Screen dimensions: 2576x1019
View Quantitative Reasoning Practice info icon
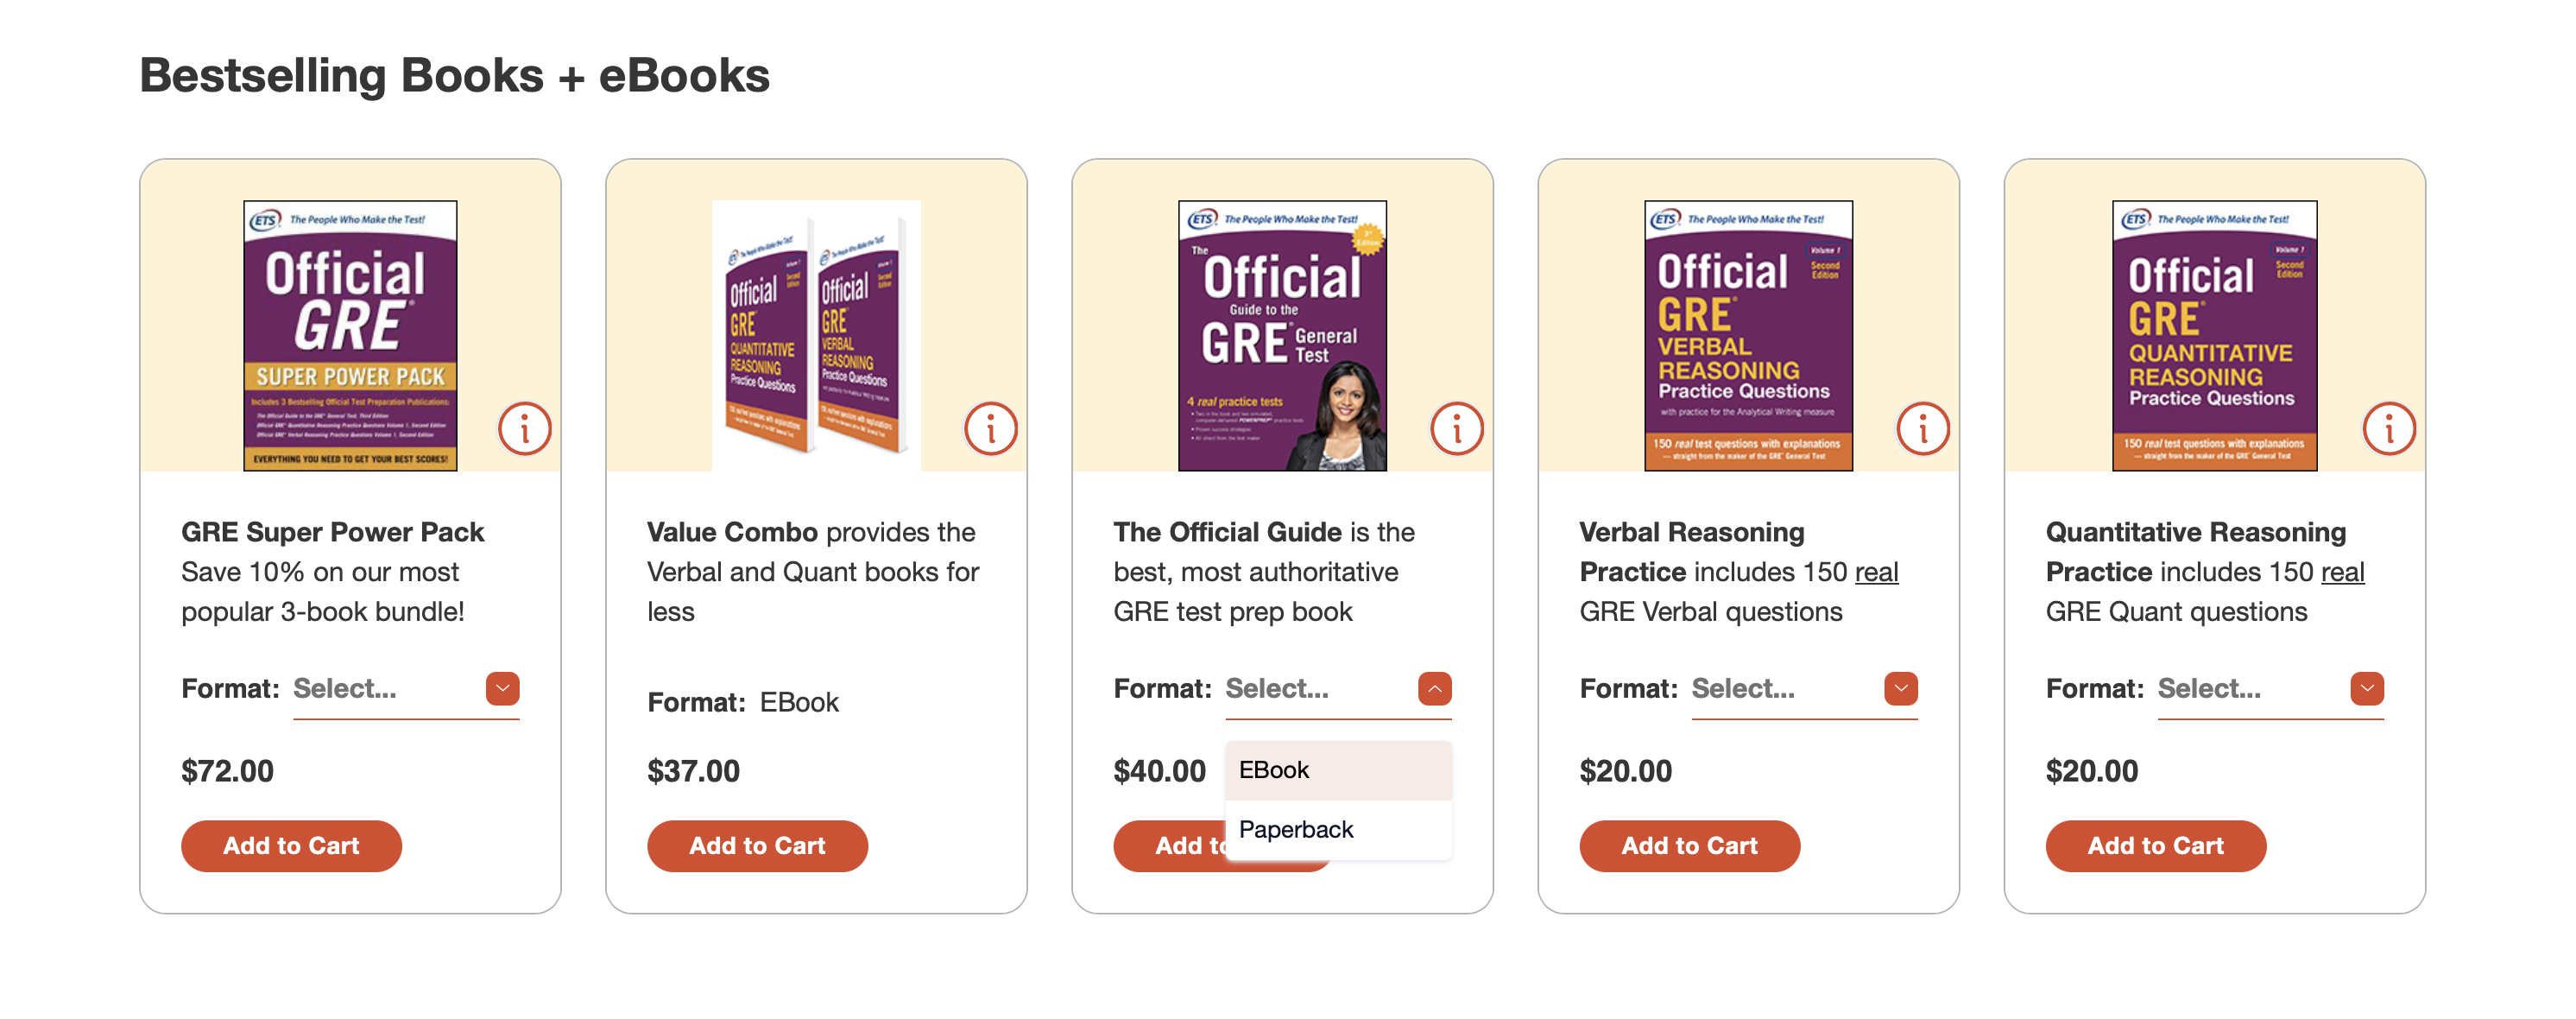click(x=2388, y=429)
